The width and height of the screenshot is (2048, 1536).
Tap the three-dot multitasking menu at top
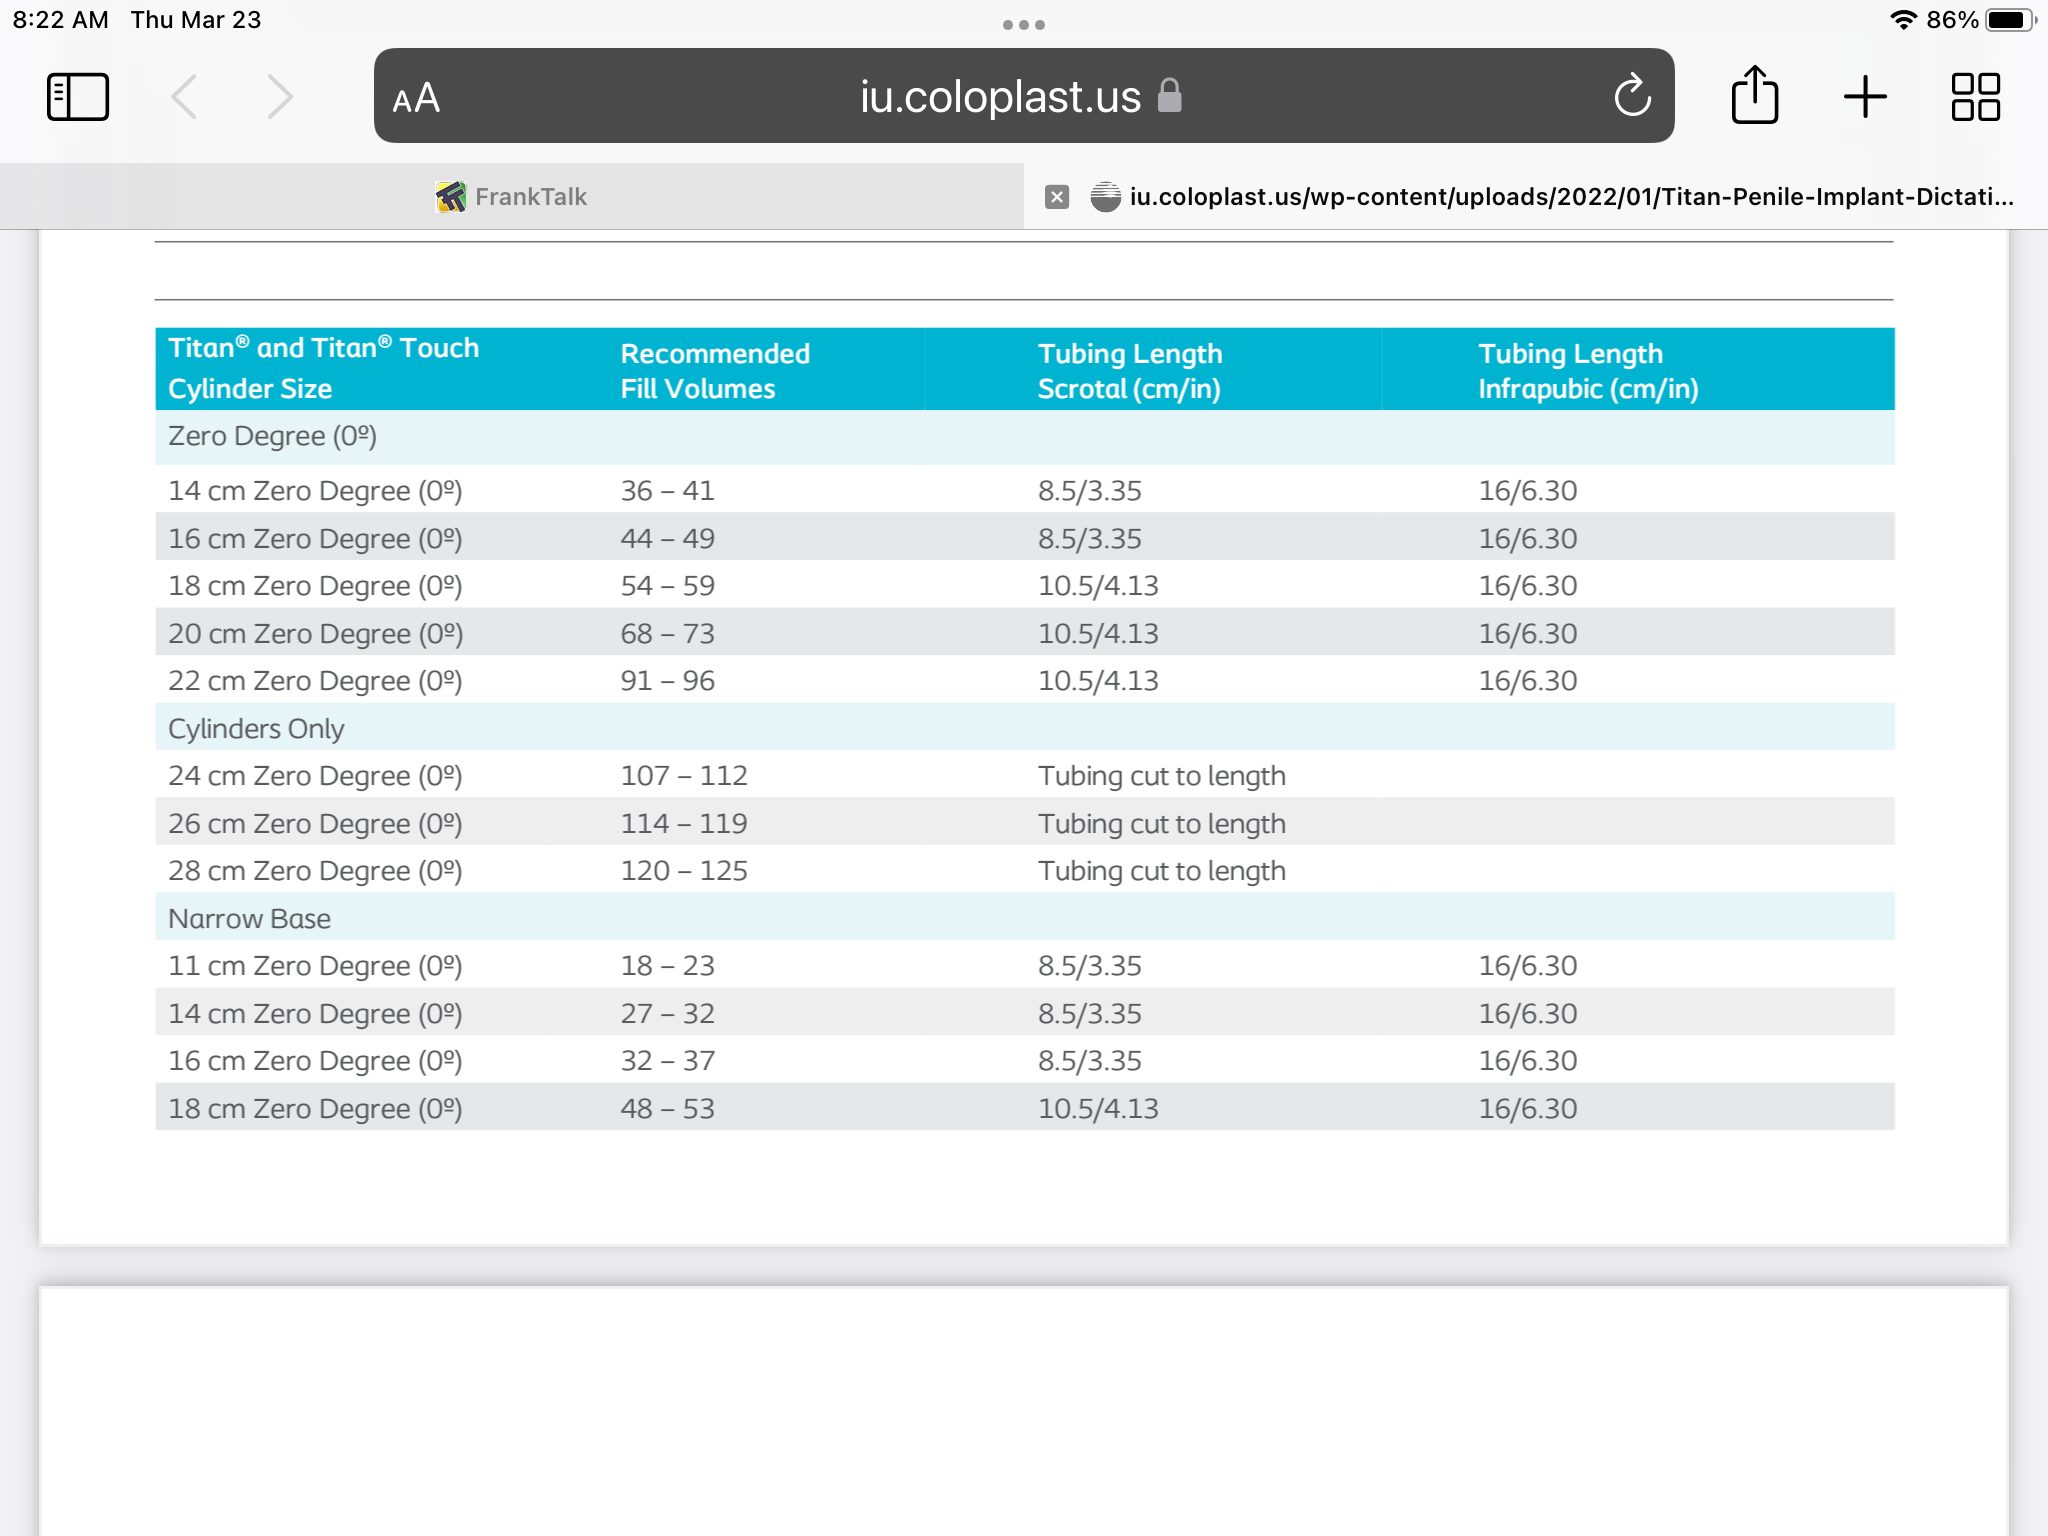(1024, 25)
